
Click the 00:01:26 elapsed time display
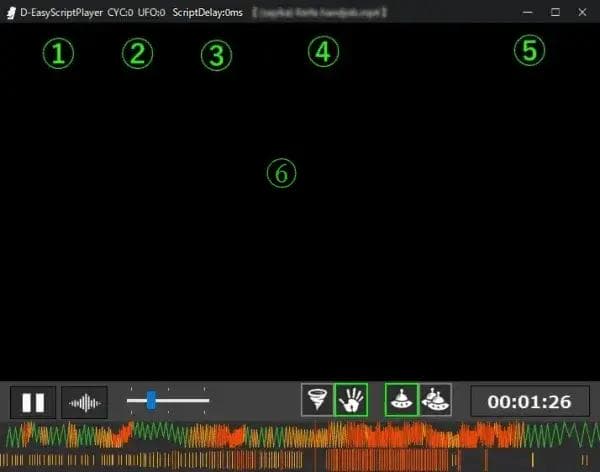529,402
